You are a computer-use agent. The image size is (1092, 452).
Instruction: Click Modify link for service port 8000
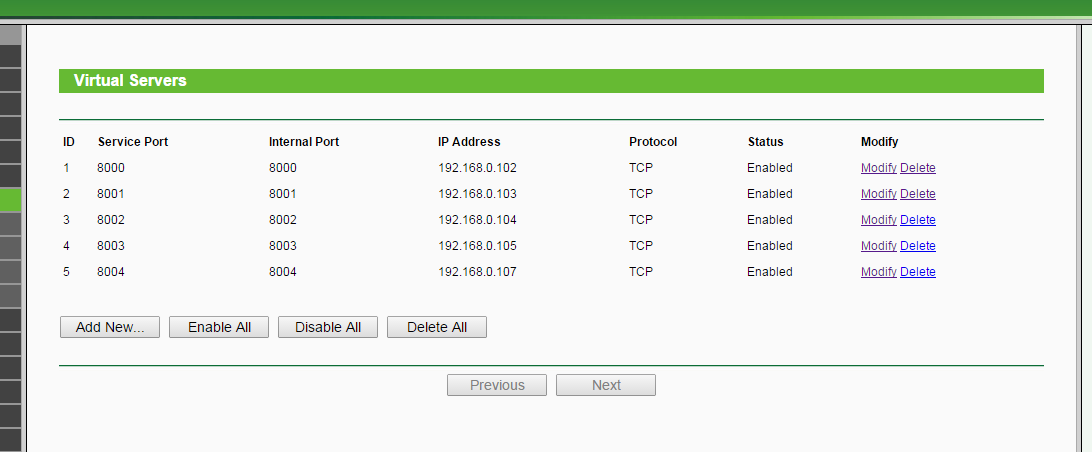click(x=878, y=168)
